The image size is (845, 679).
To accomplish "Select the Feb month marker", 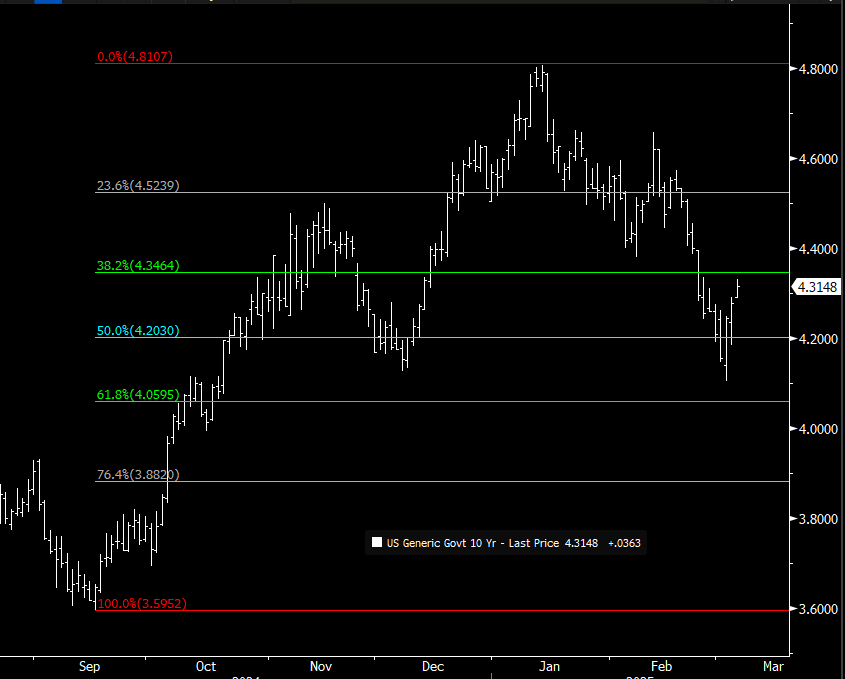I will coord(661,665).
